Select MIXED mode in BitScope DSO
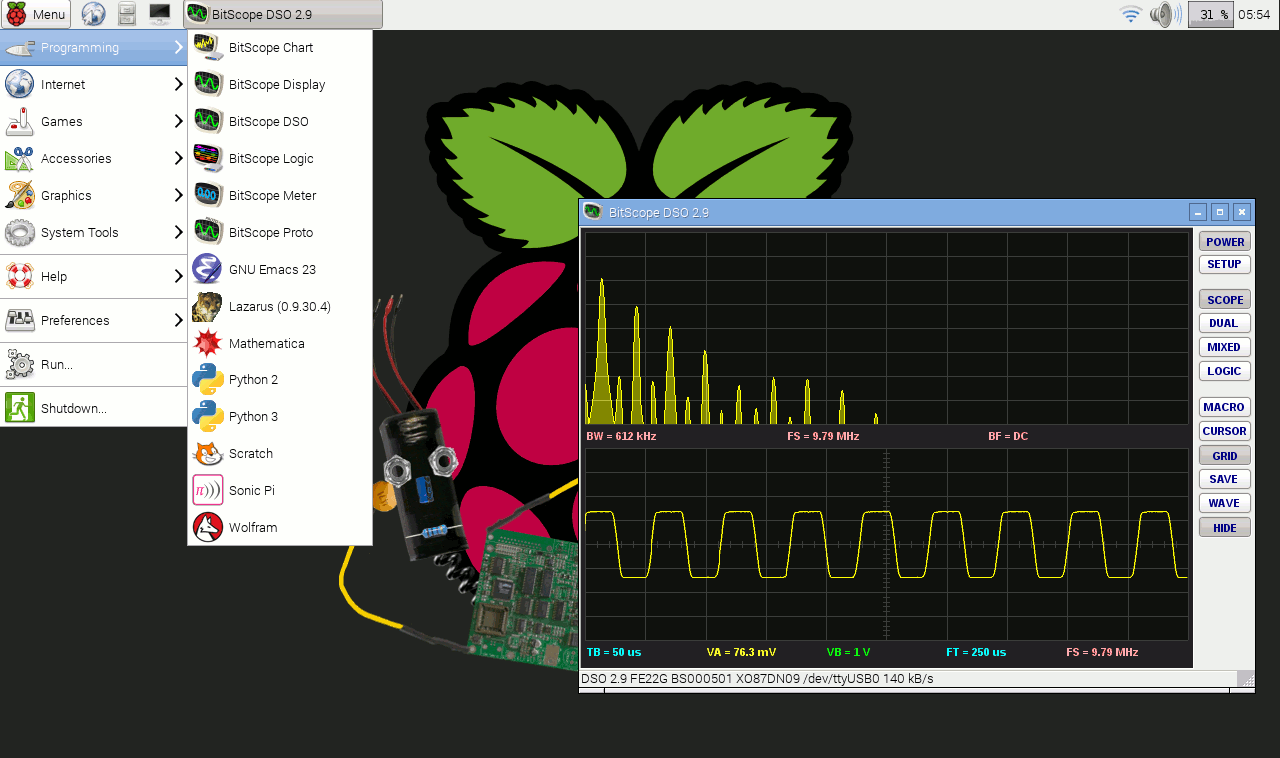 (1225, 347)
